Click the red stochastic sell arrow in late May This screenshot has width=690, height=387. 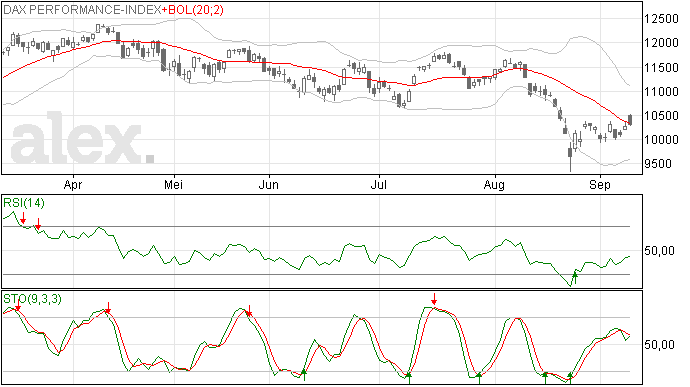coord(249,311)
